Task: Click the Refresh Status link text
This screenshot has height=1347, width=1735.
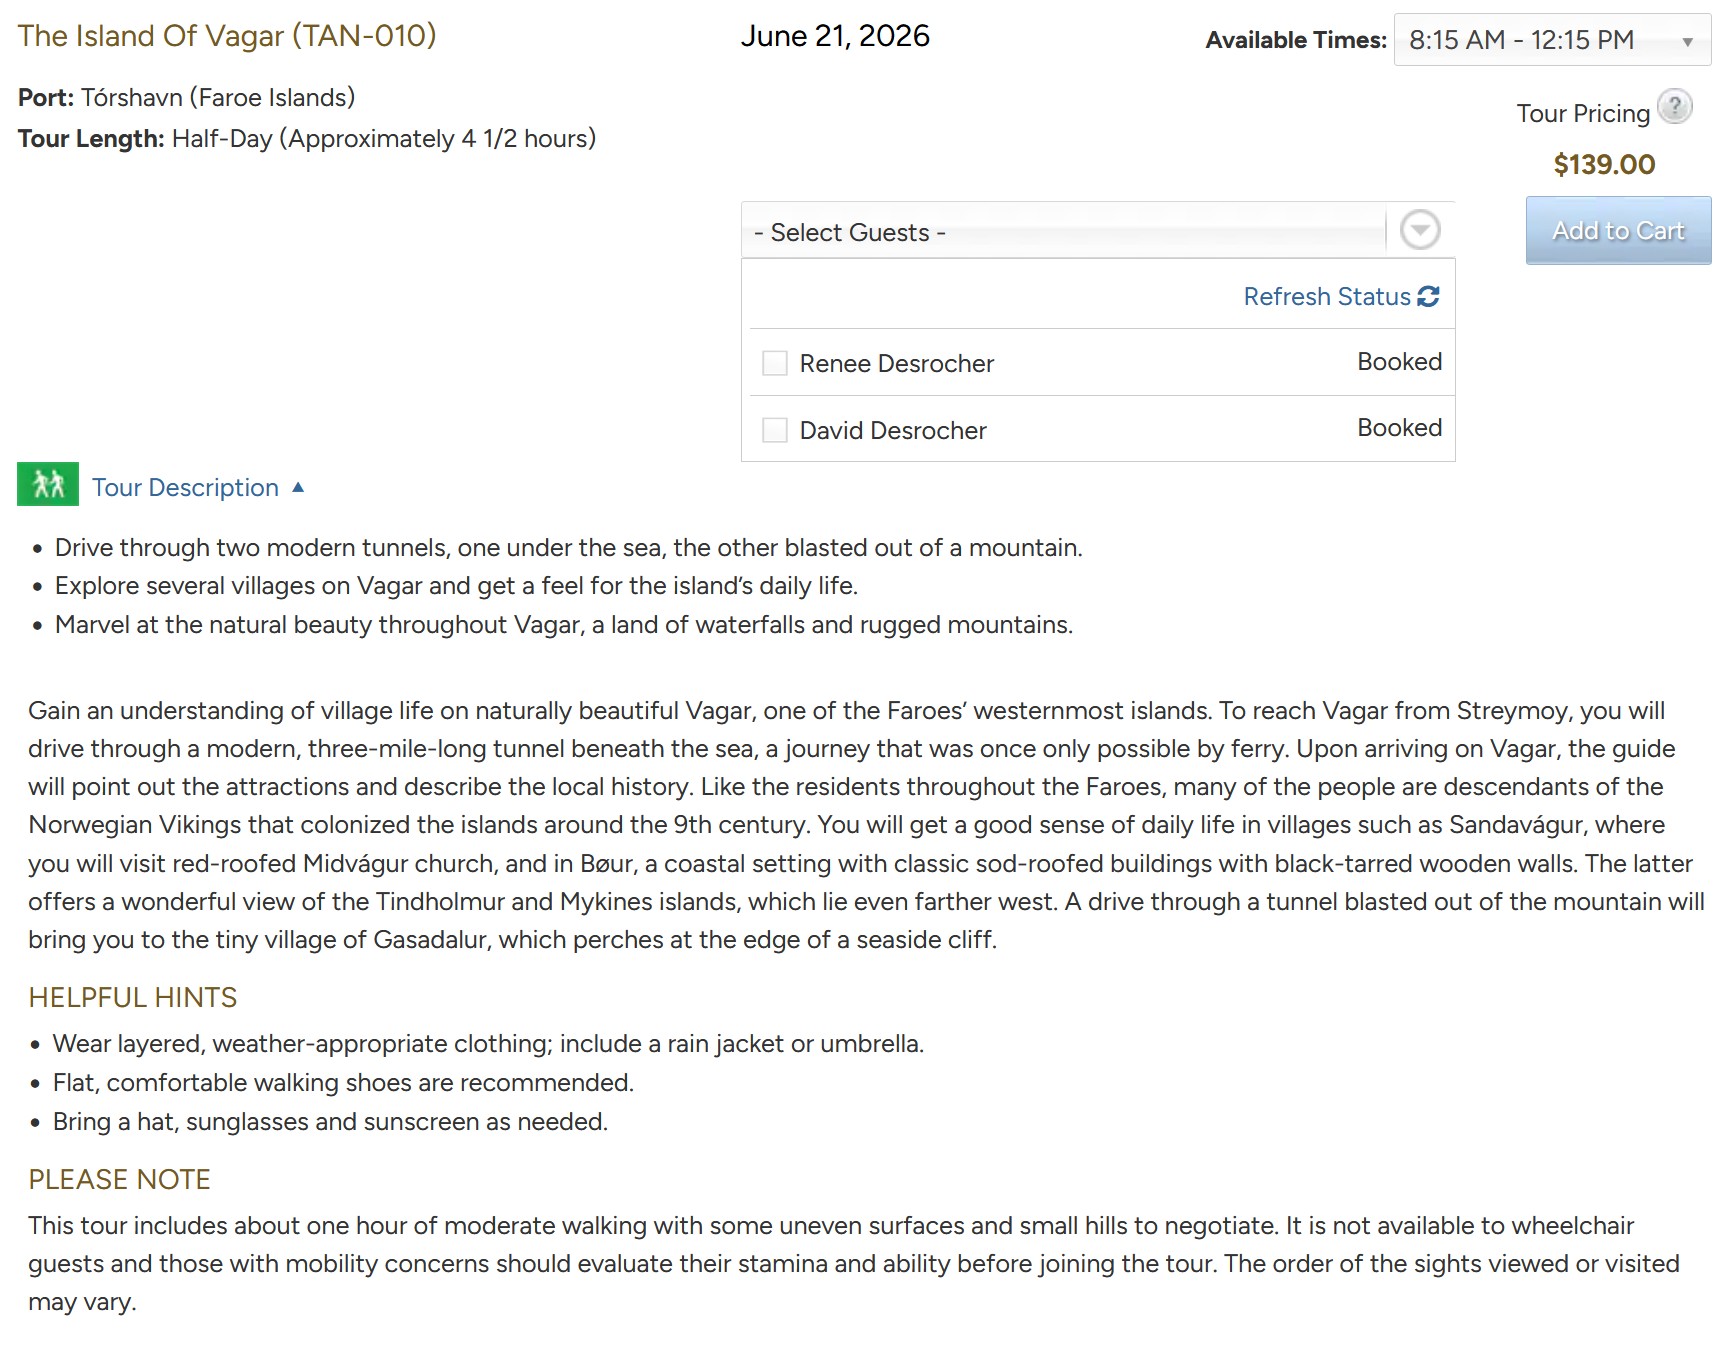Action: pyautogui.click(x=1326, y=297)
